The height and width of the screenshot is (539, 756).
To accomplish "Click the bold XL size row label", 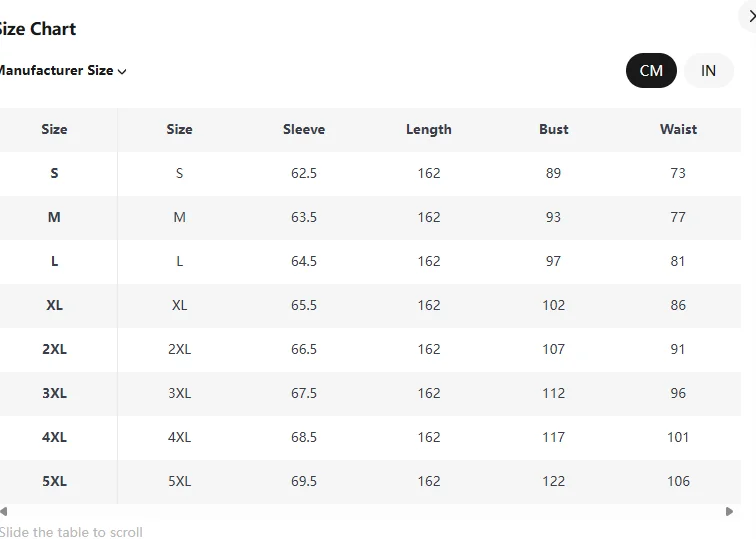I will pos(54,305).
